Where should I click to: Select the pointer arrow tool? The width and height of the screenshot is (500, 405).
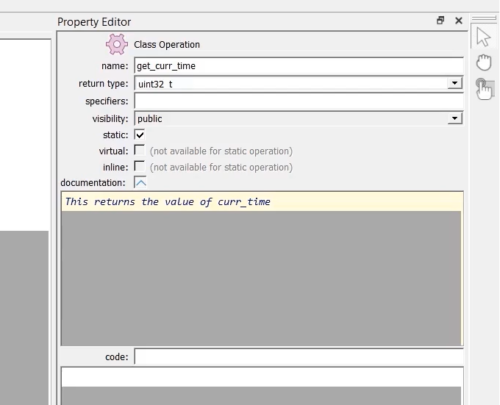pos(483,37)
